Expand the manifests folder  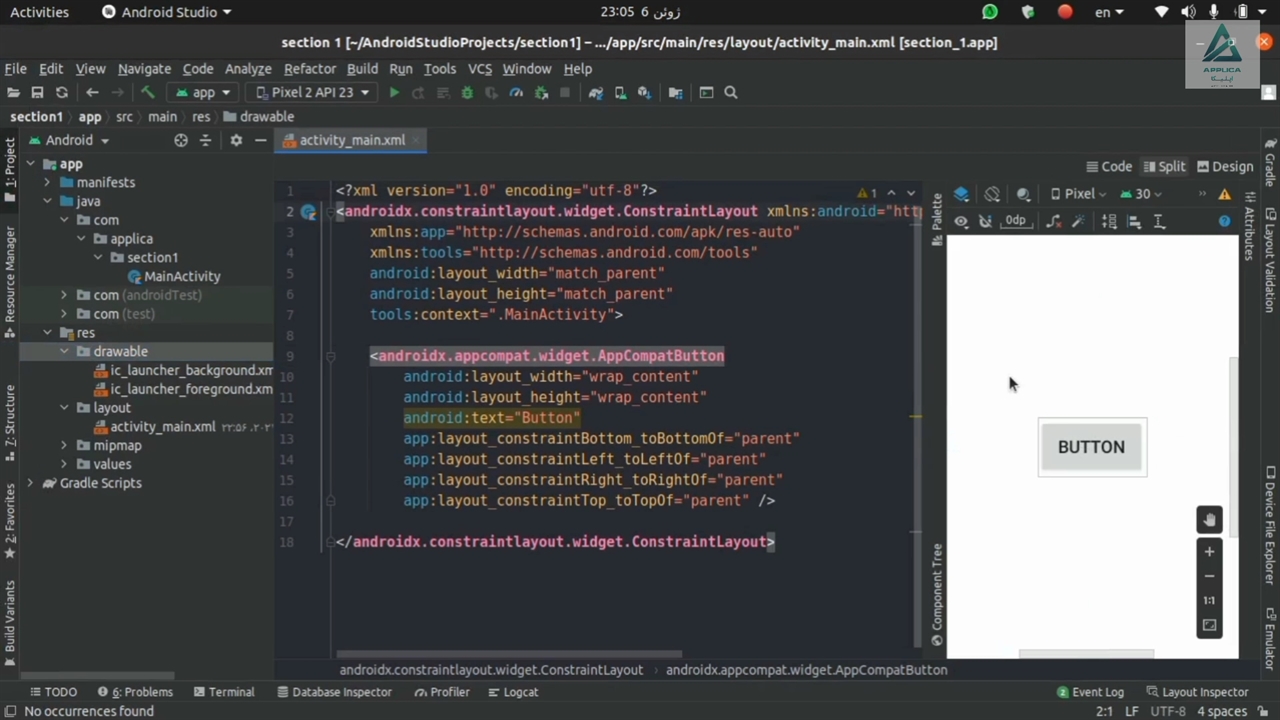[x=47, y=183]
